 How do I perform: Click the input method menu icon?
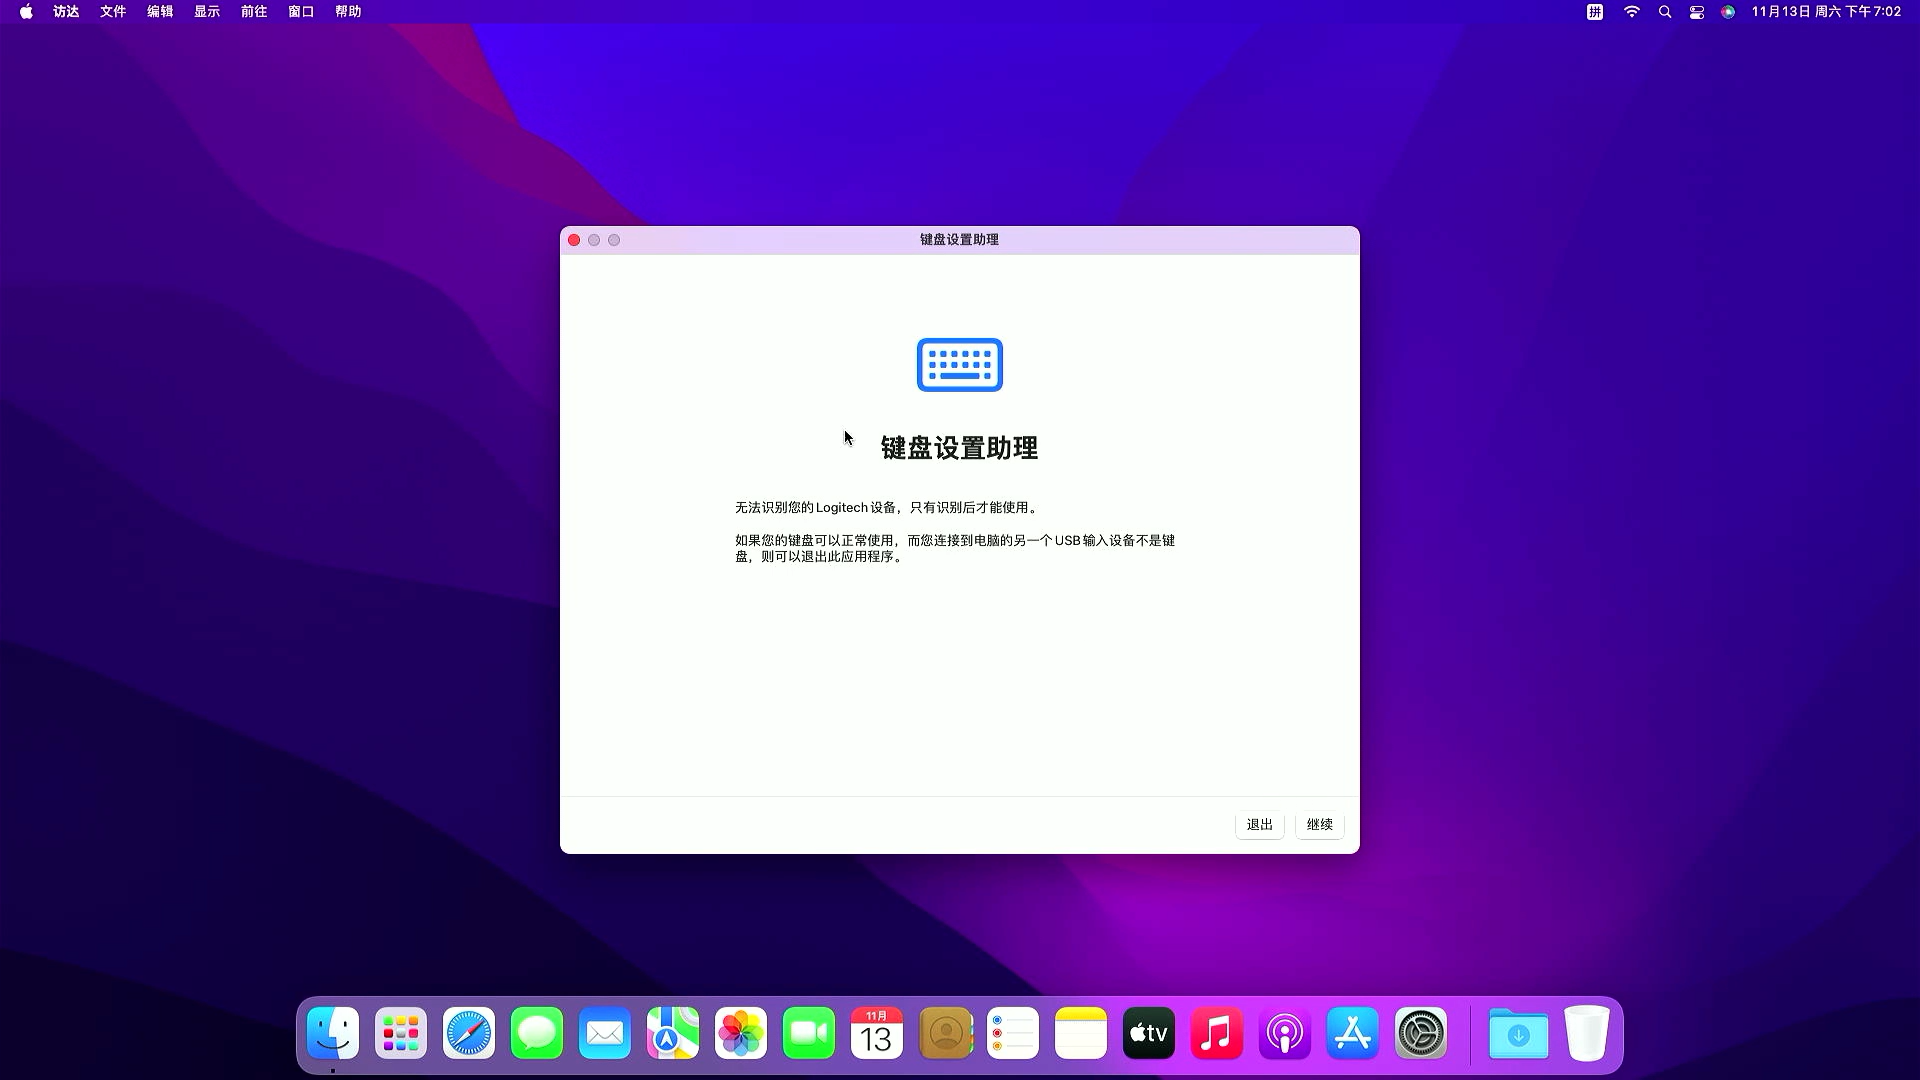point(1595,12)
